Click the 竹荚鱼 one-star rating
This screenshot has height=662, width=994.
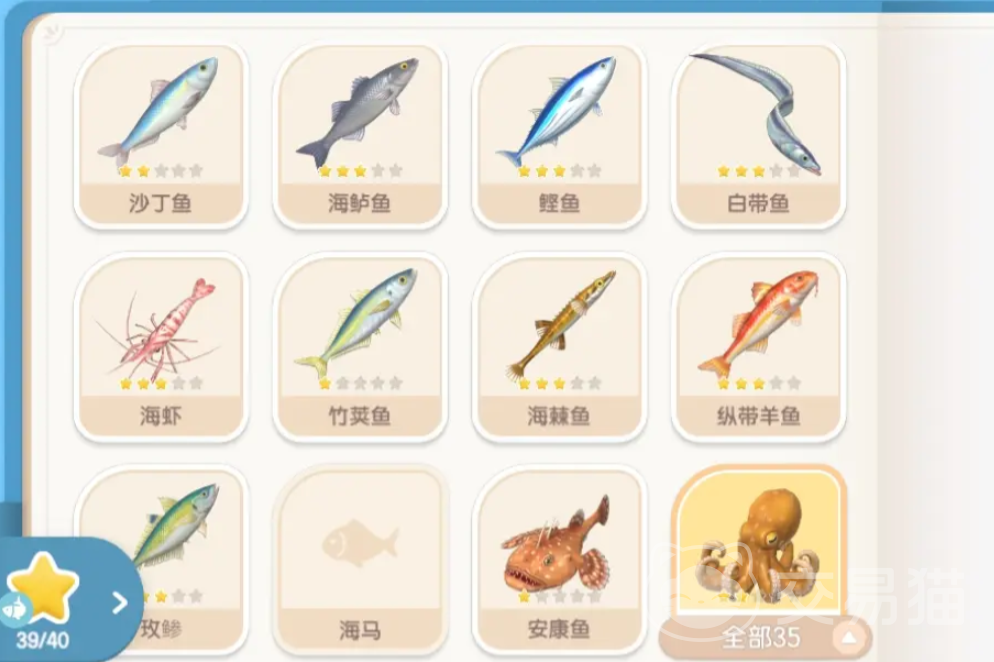click(x=359, y=383)
